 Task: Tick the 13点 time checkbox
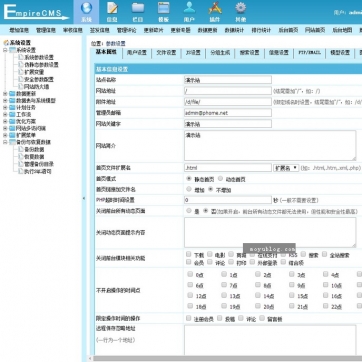point(224,295)
